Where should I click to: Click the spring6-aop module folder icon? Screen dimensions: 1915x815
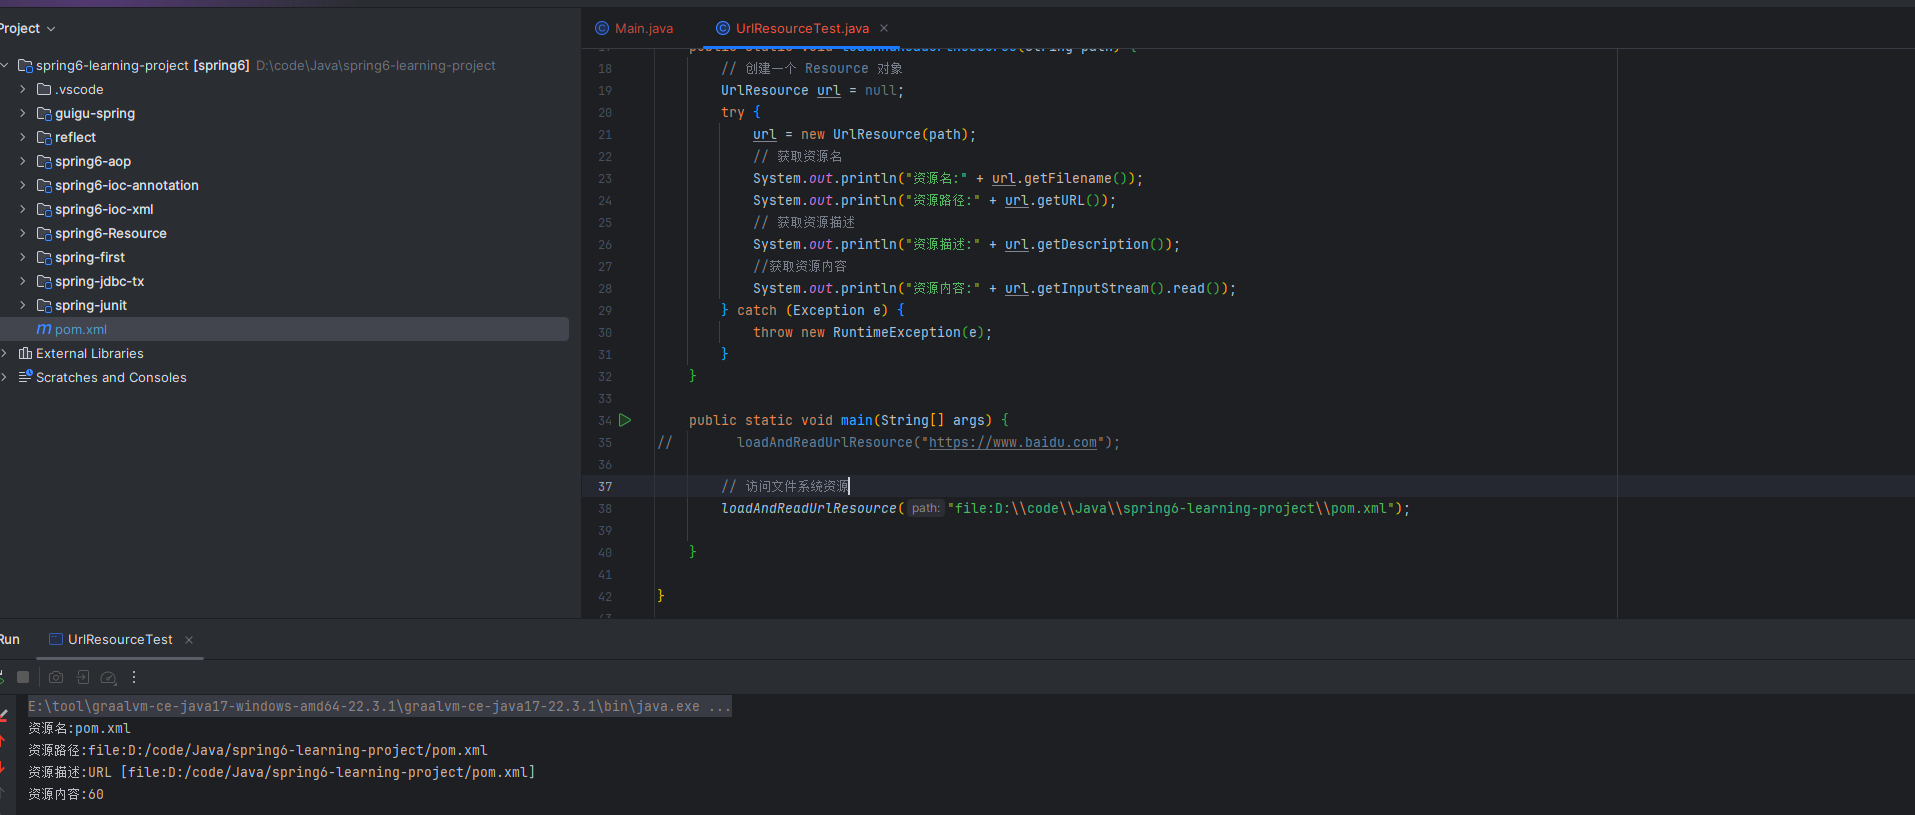44,161
